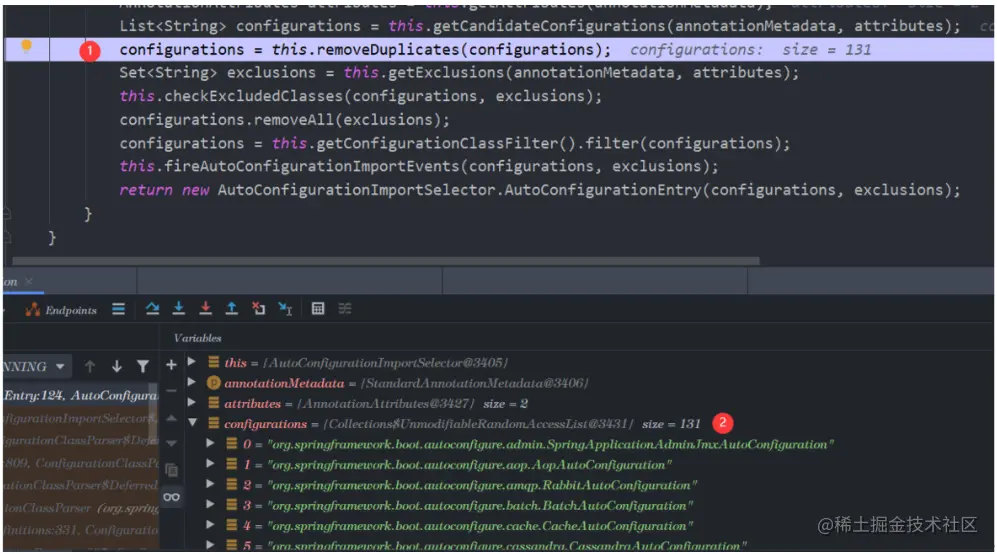The image size is (997, 554).
Task: Click the Step Into debugger icon
Action: [179, 309]
